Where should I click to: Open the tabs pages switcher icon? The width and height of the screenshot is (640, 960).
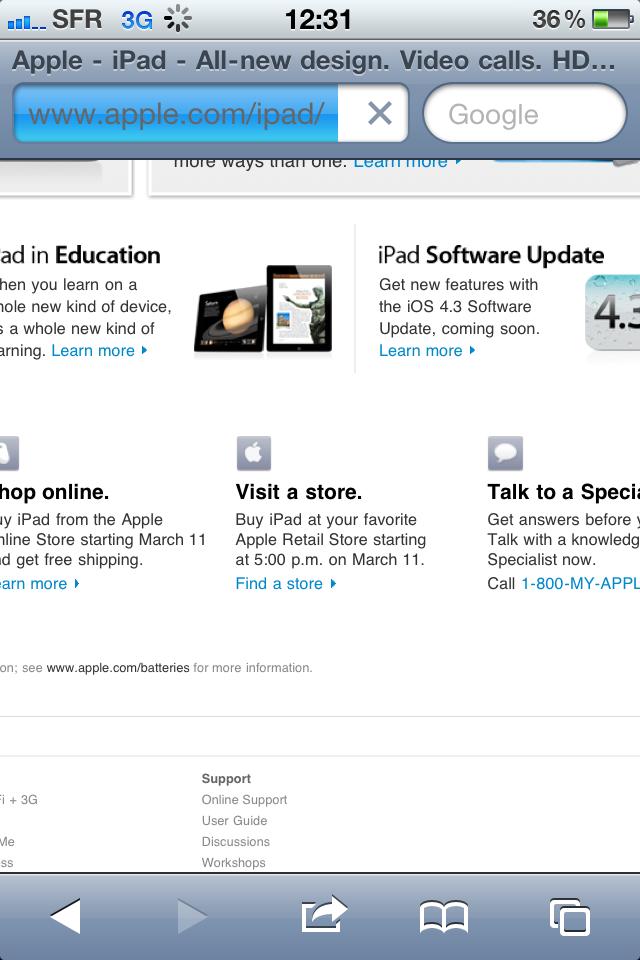point(569,915)
